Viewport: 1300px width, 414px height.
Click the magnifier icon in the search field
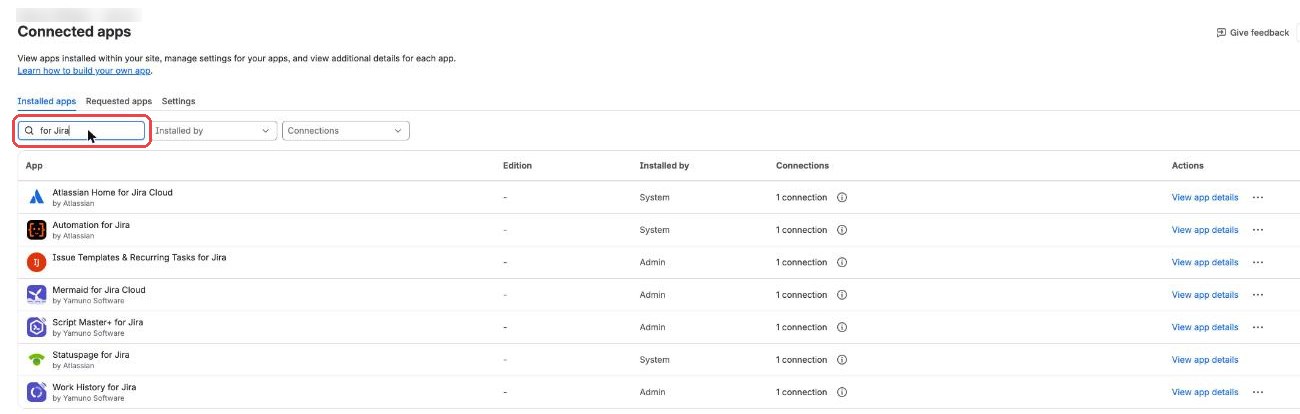pyautogui.click(x=30, y=131)
